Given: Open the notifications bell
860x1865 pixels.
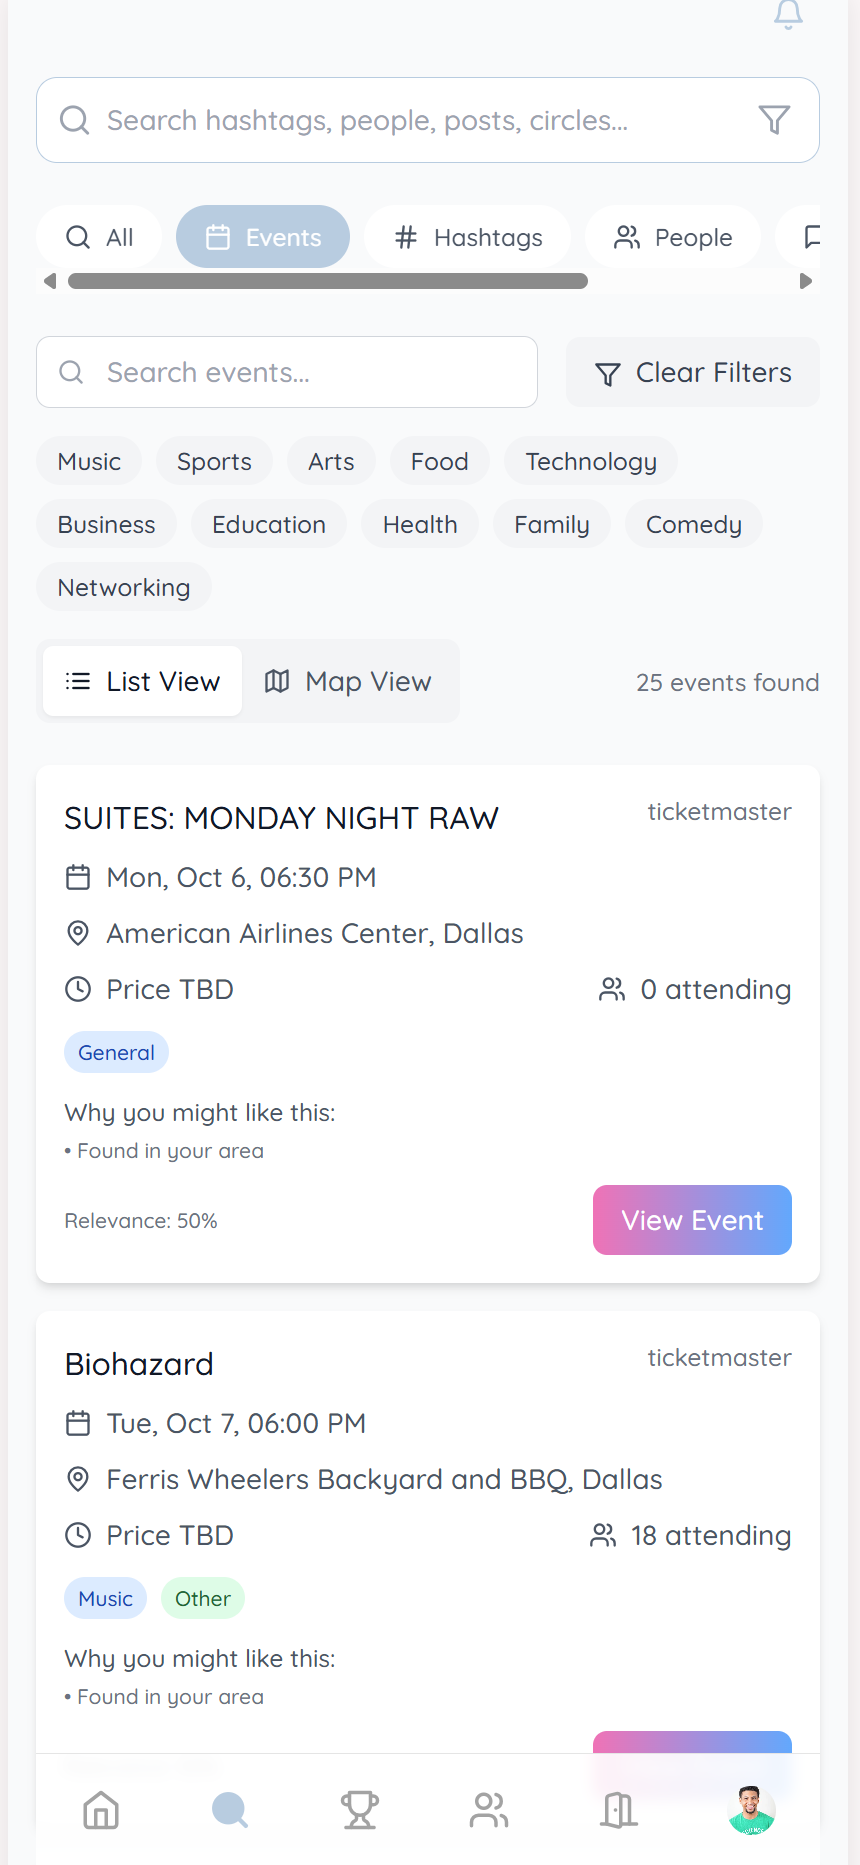Looking at the screenshot, I should 788,14.
